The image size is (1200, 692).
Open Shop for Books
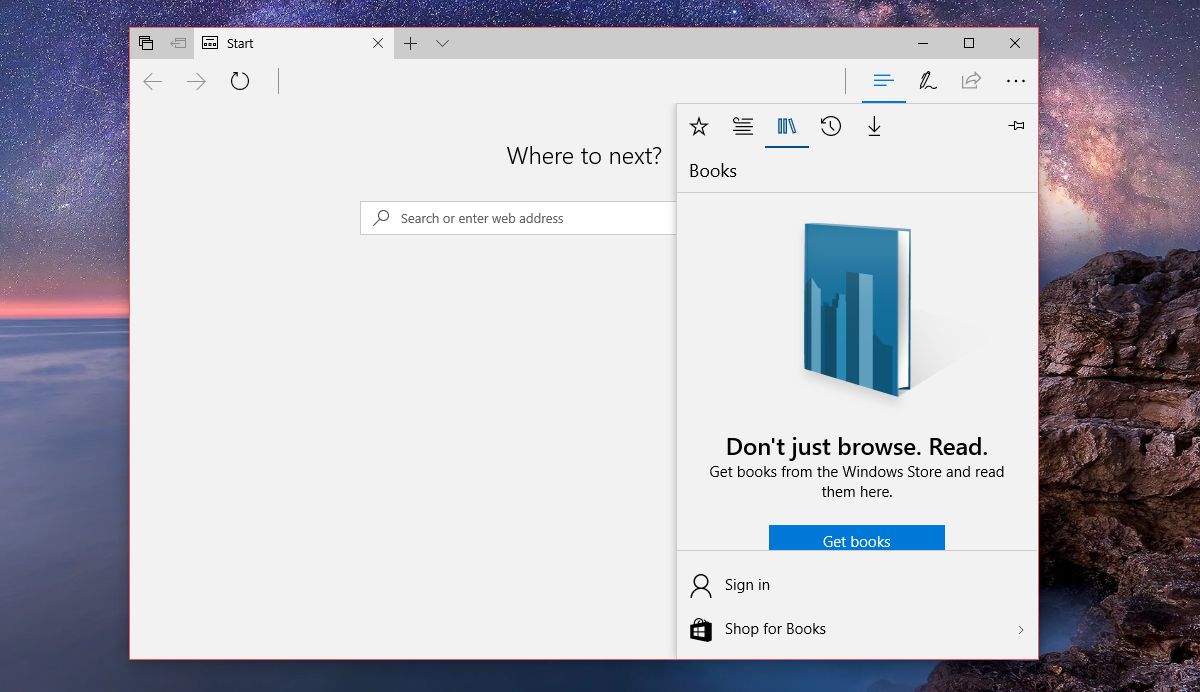point(857,629)
